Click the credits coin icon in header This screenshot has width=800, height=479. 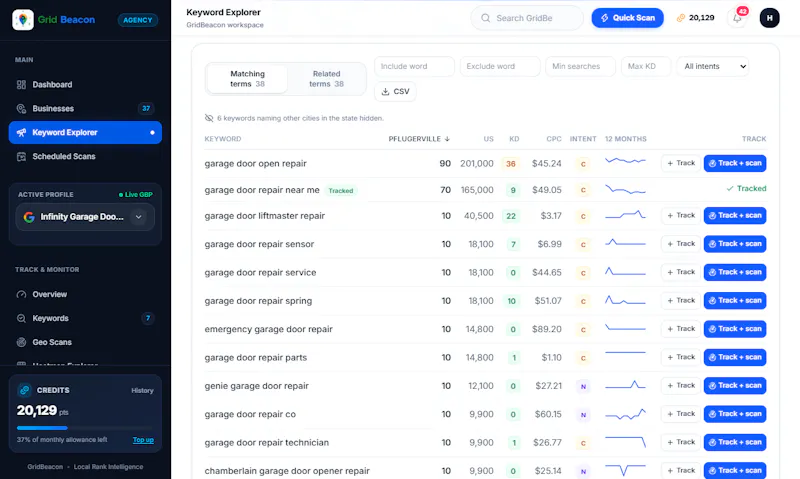(x=681, y=18)
